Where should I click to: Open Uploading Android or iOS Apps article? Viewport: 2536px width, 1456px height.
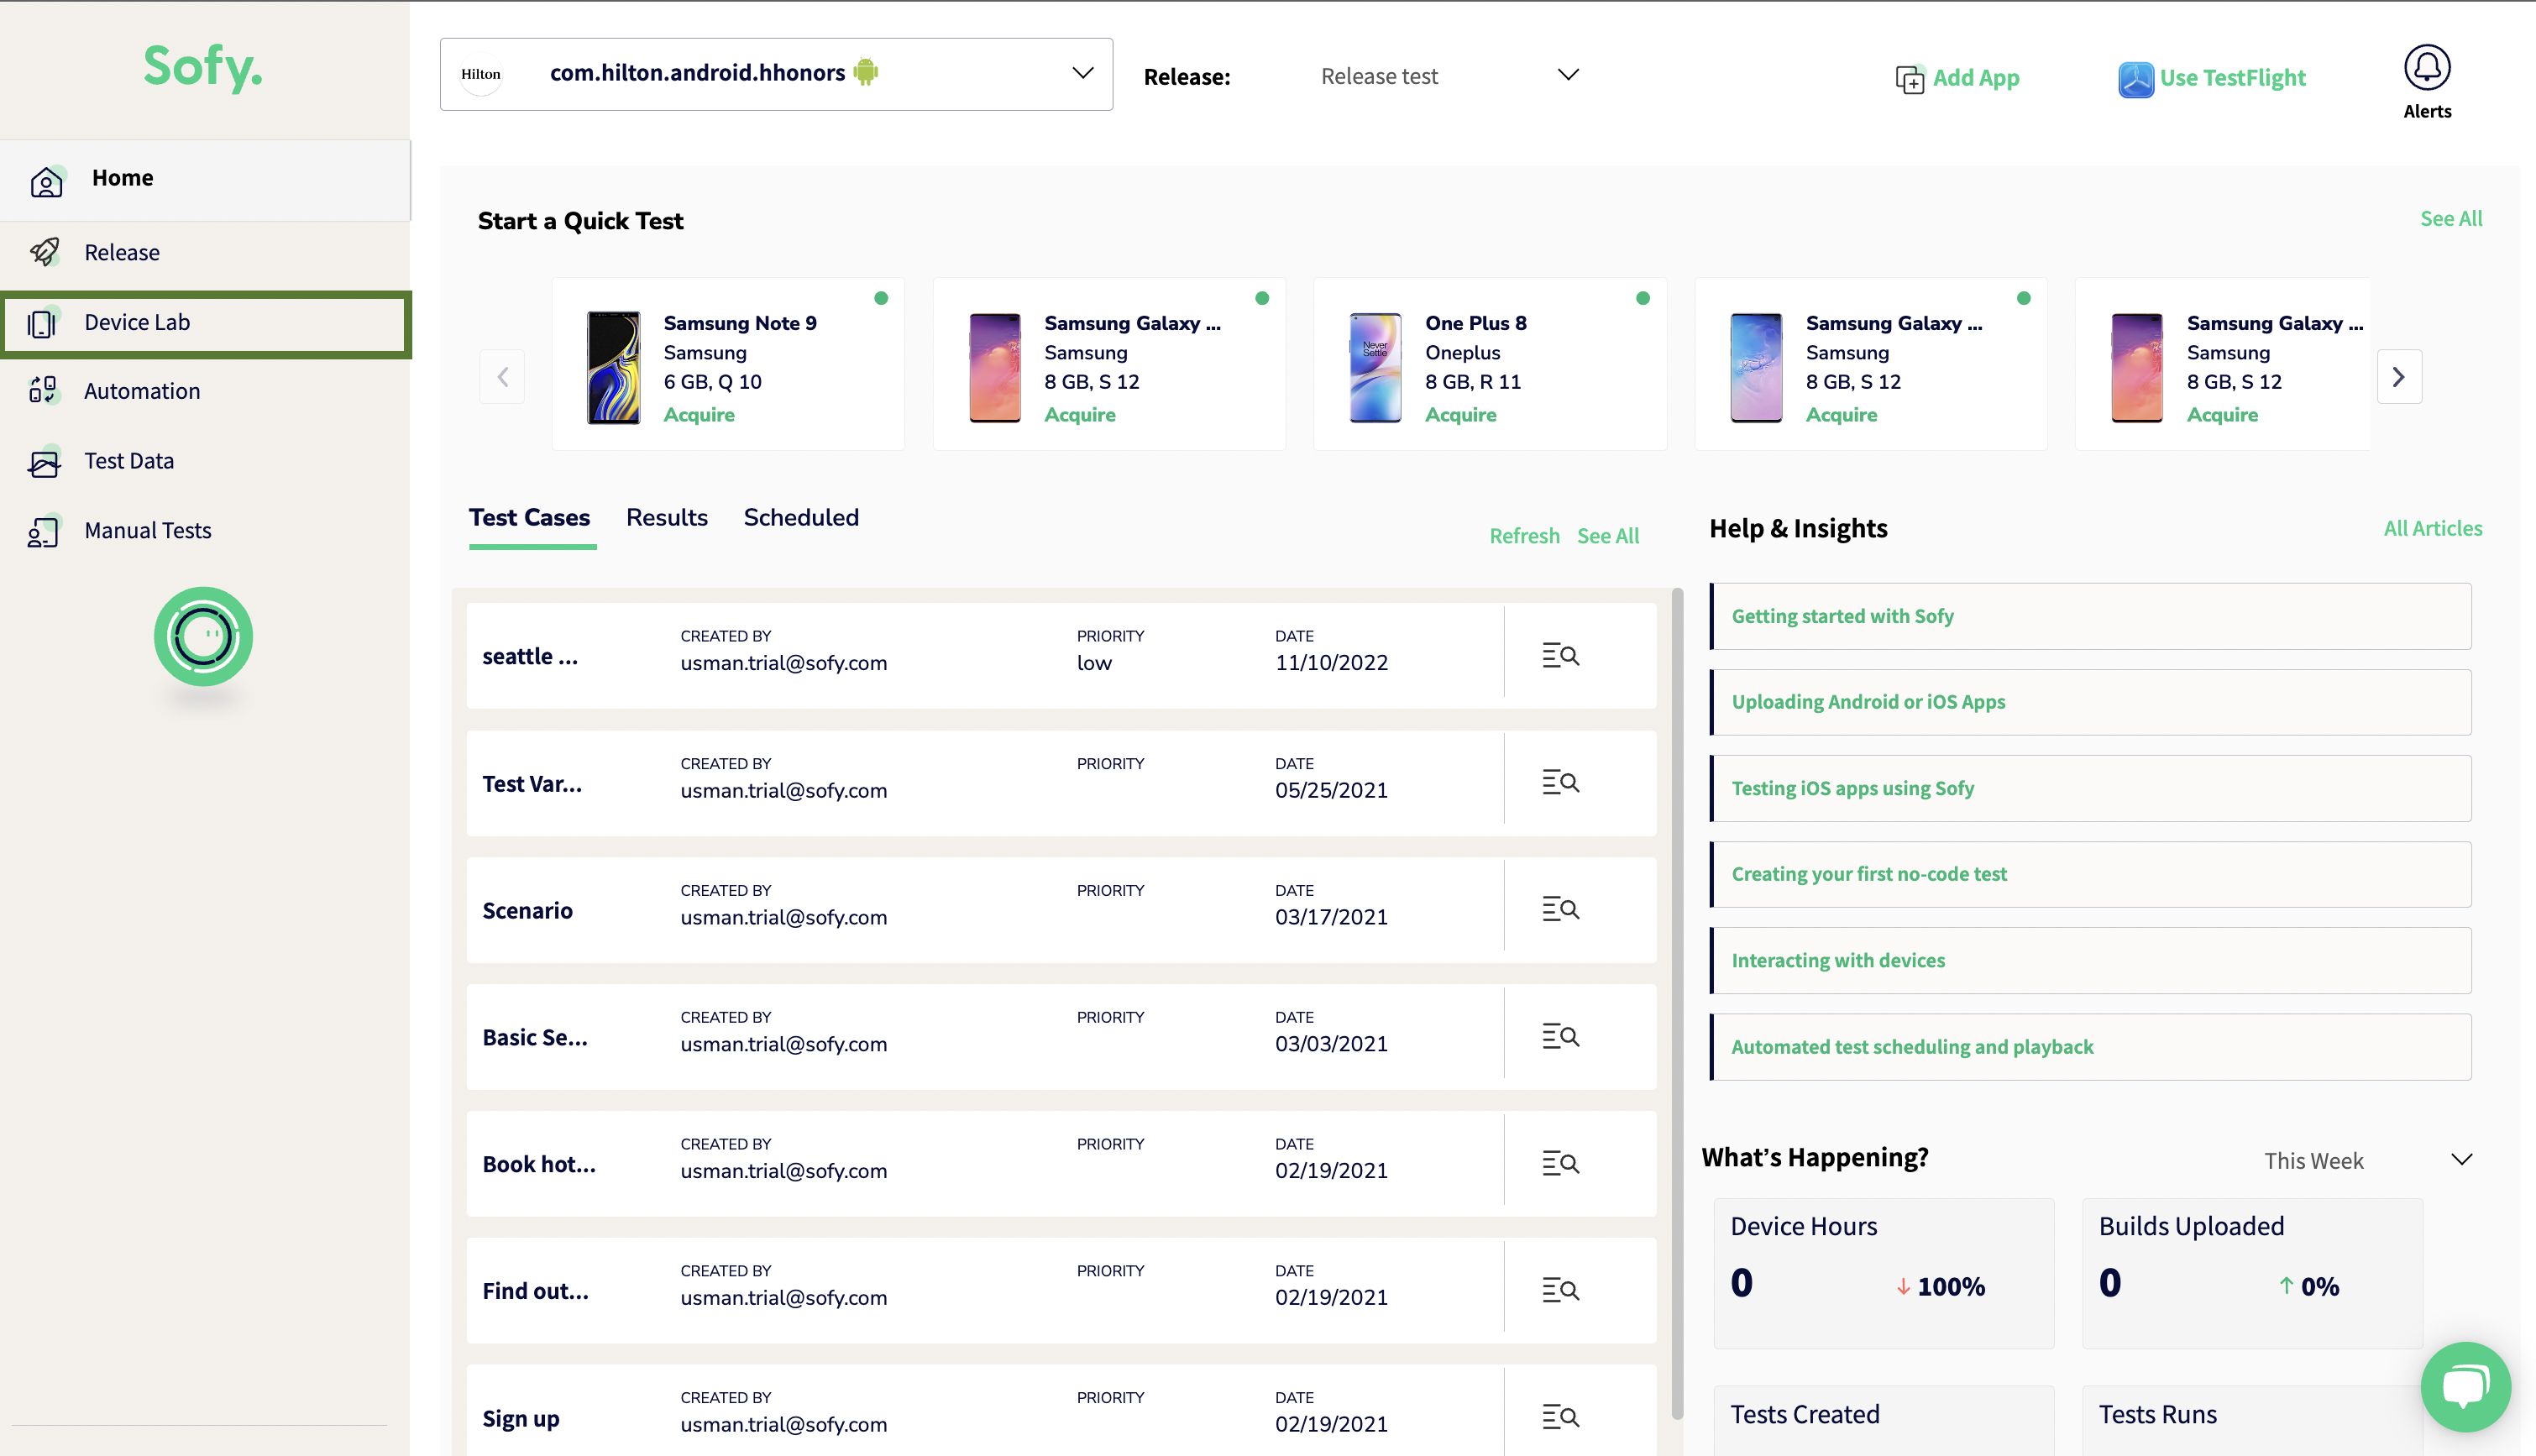(x=2091, y=702)
